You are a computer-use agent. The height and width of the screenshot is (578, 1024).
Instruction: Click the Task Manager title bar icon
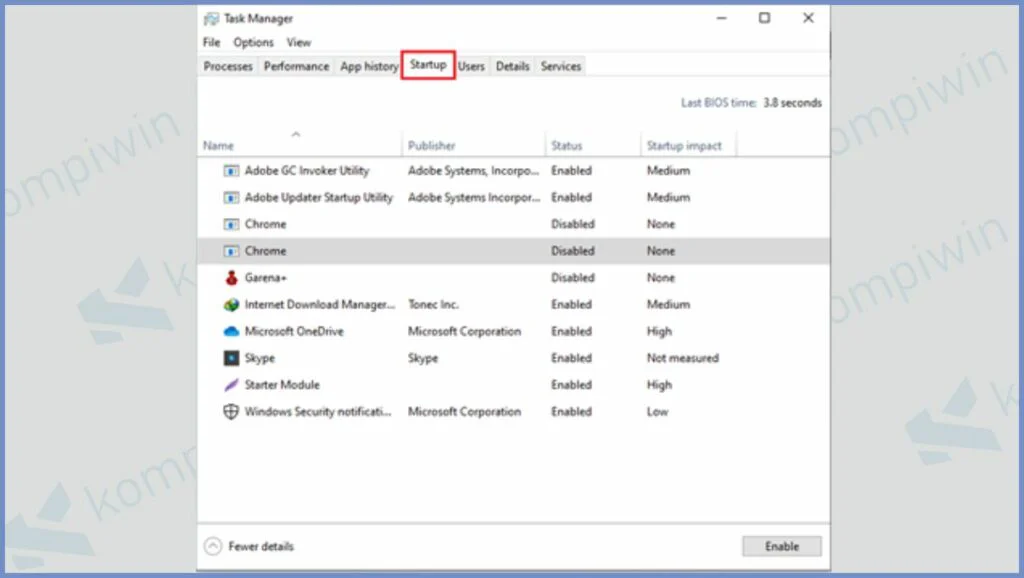(211, 18)
